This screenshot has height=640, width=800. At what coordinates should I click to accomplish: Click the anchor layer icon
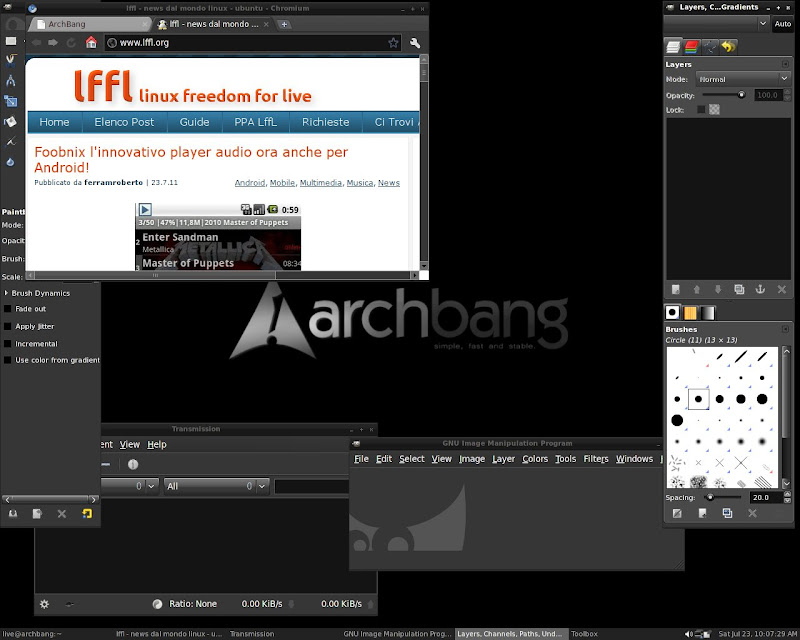(760, 289)
